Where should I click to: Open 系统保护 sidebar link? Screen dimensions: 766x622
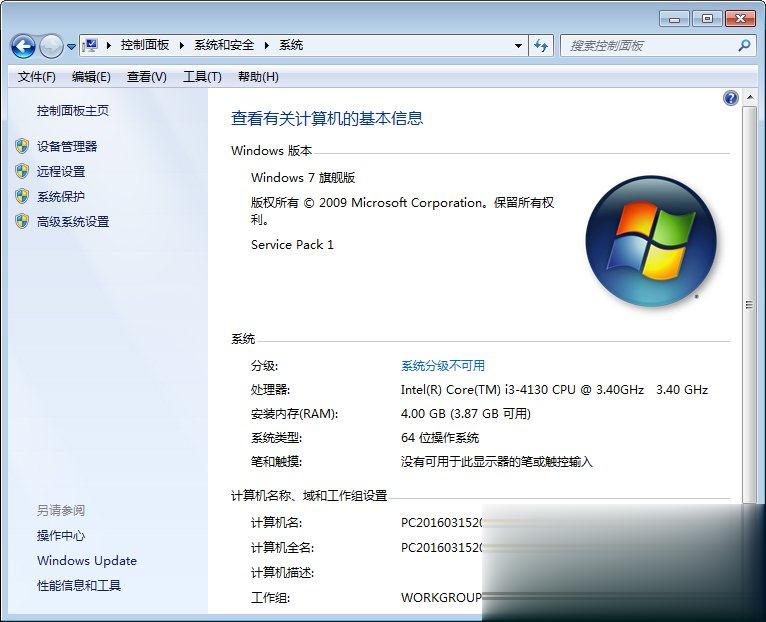pyautogui.click(x=61, y=196)
